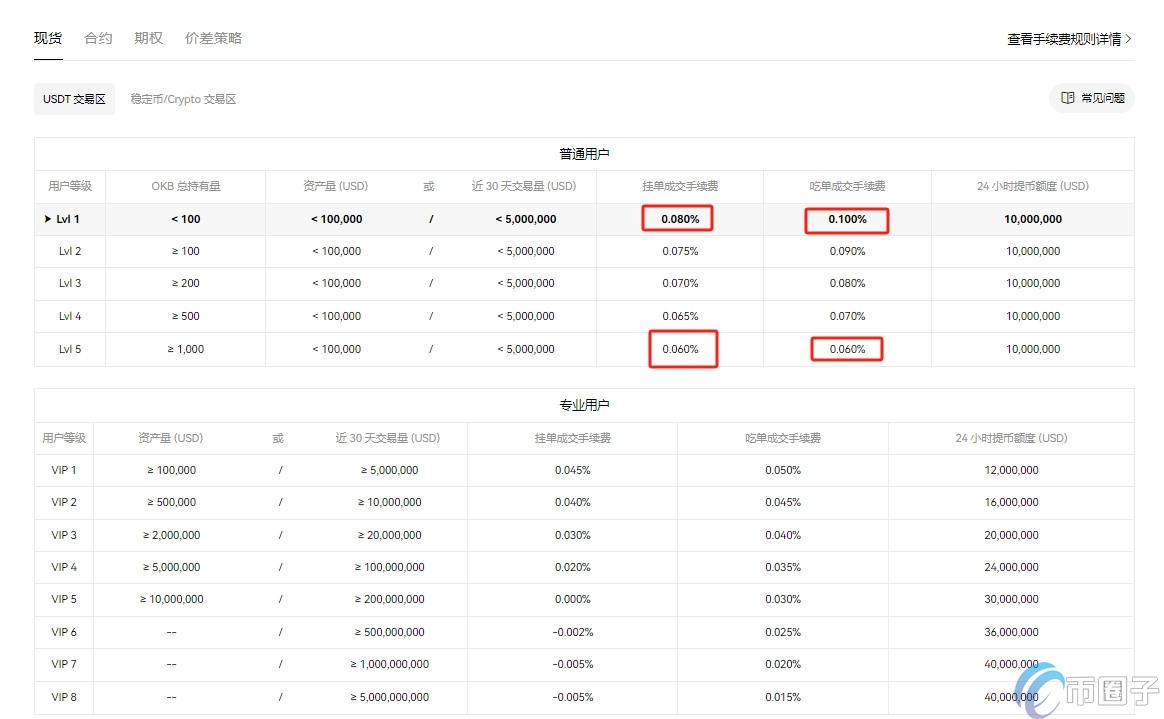Select the VIP 8 row
This screenshot has width=1164, height=719.
[63, 697]
